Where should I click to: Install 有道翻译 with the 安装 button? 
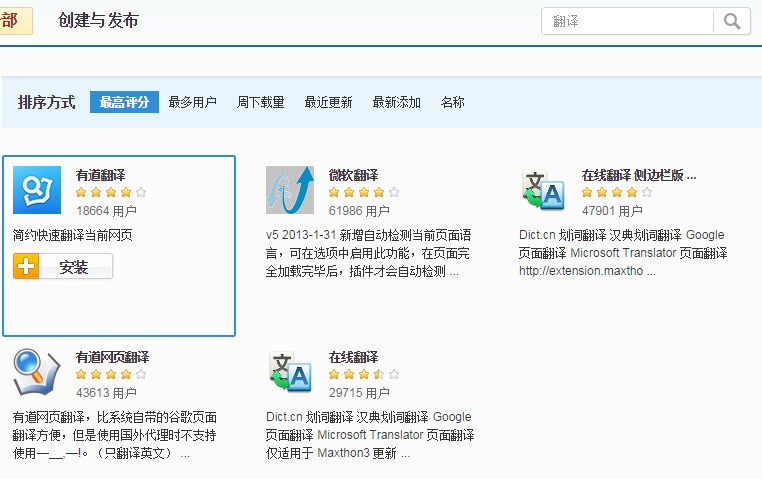(x=63, y=266)
